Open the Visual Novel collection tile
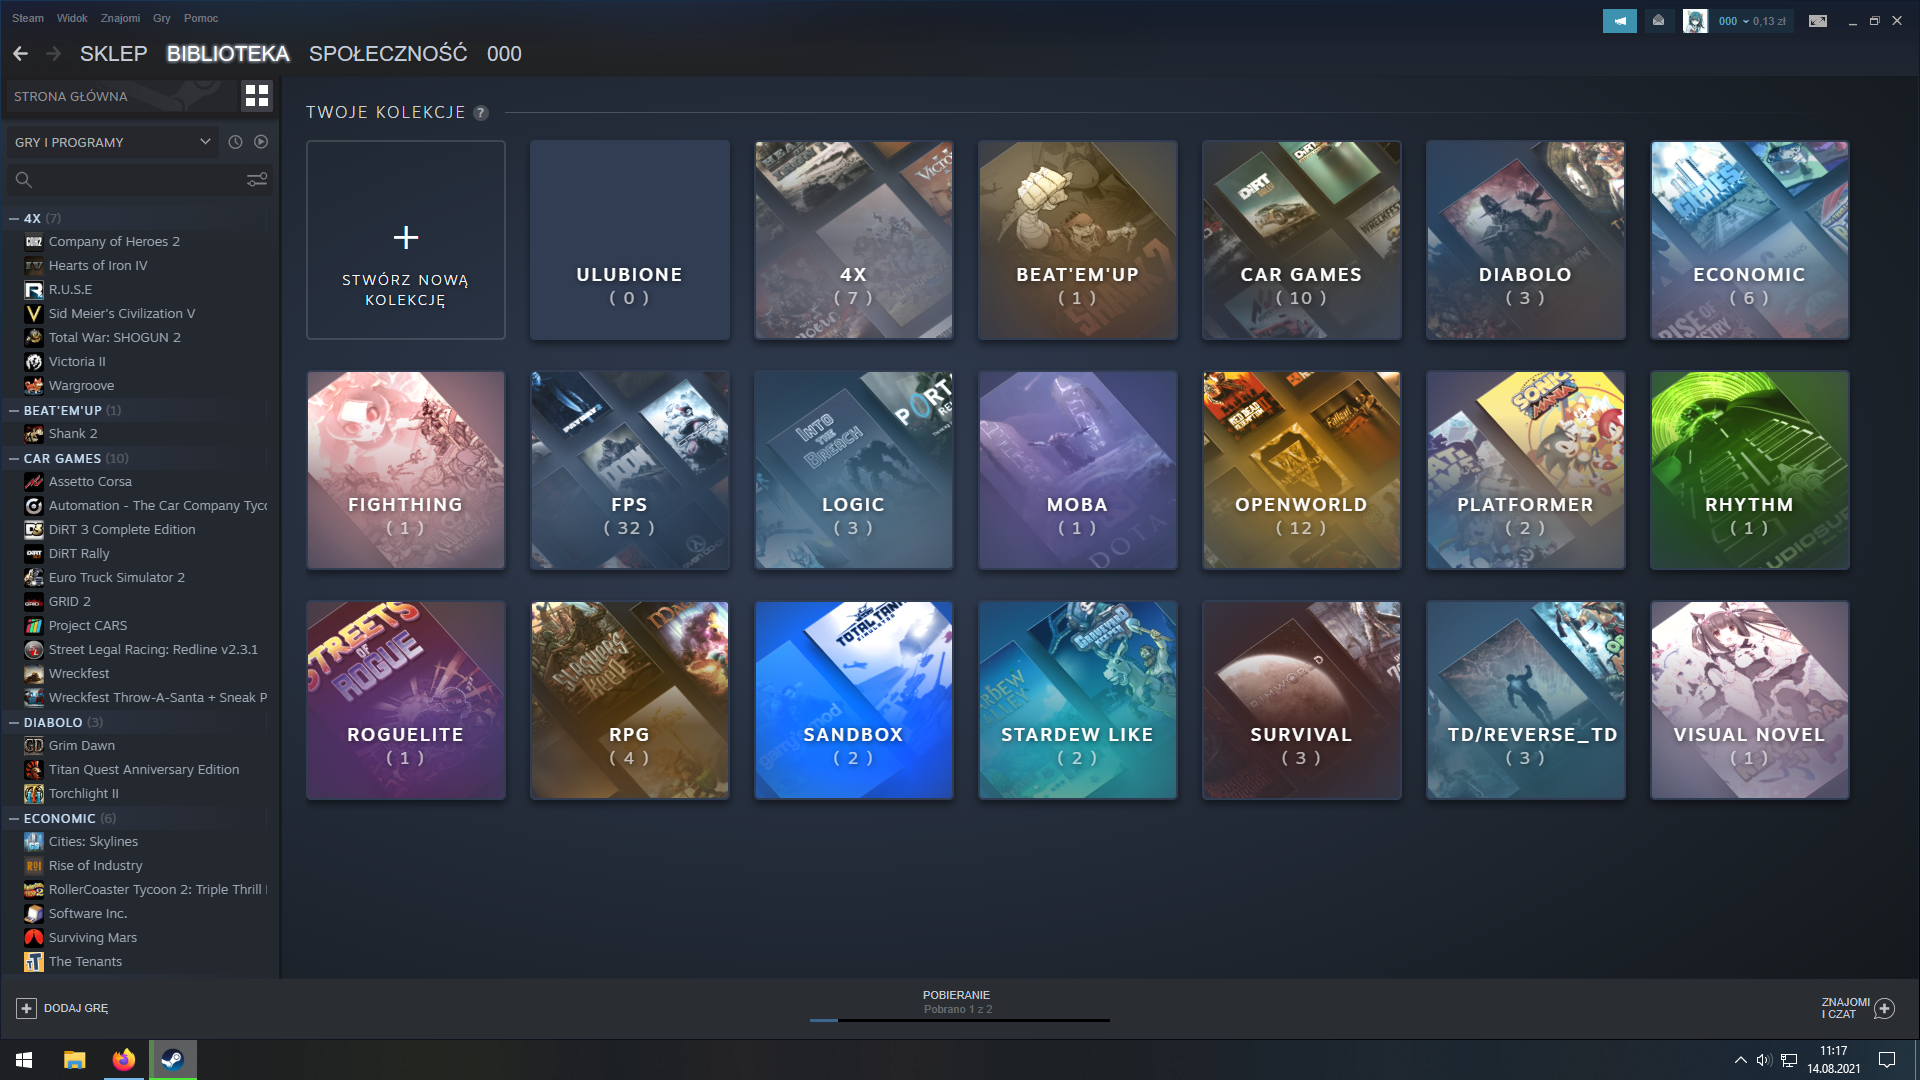The height and width of the screenshot is (1080, 1920). coord(1750,700)
